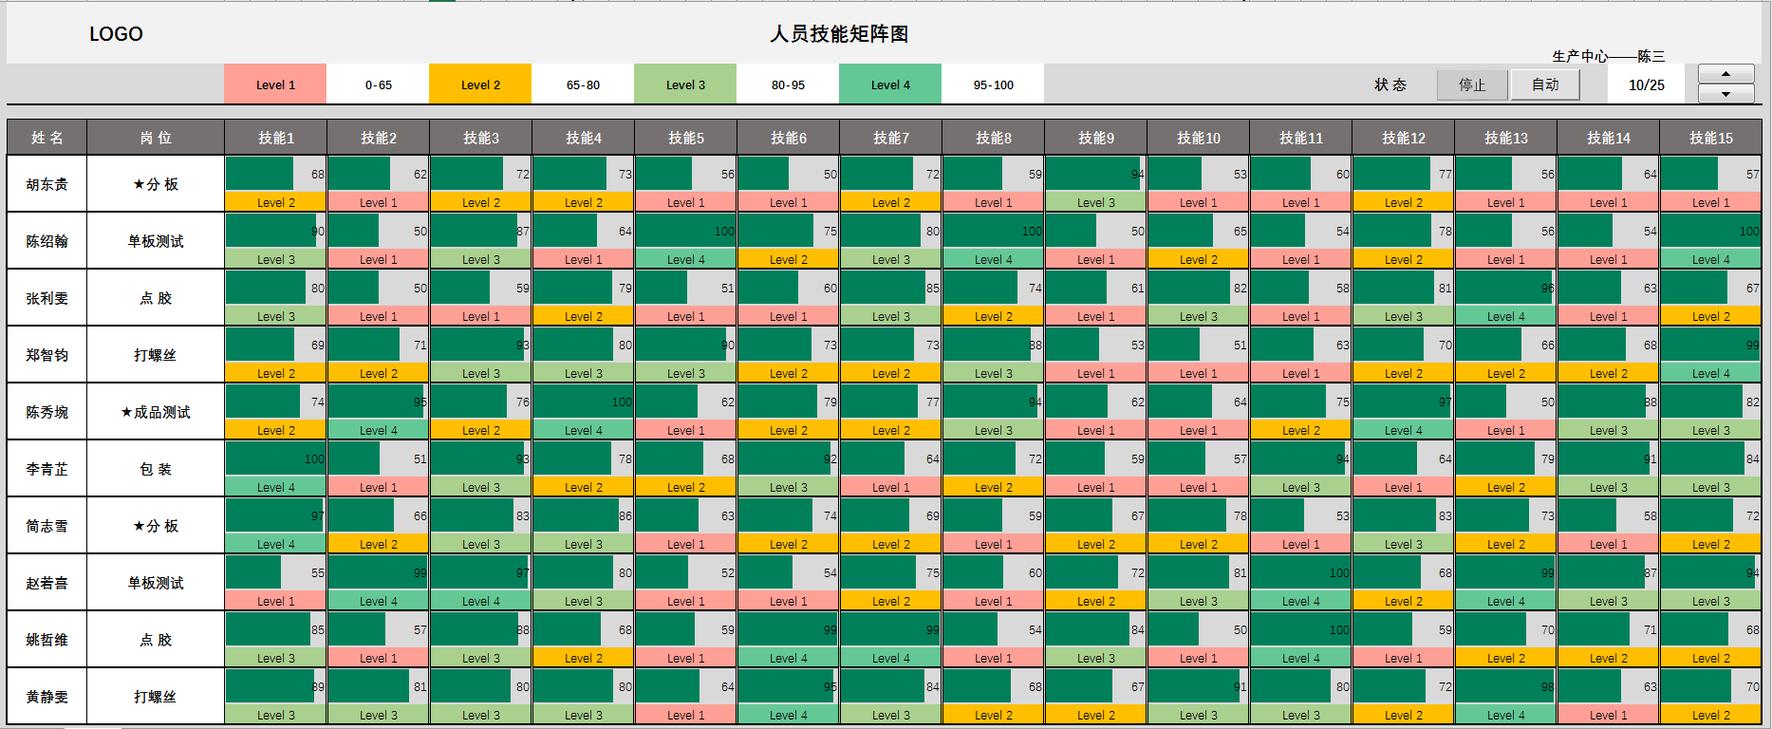Select the 技能12 column header
This screenshot has width=1772, height=729.
(1403, 137)
